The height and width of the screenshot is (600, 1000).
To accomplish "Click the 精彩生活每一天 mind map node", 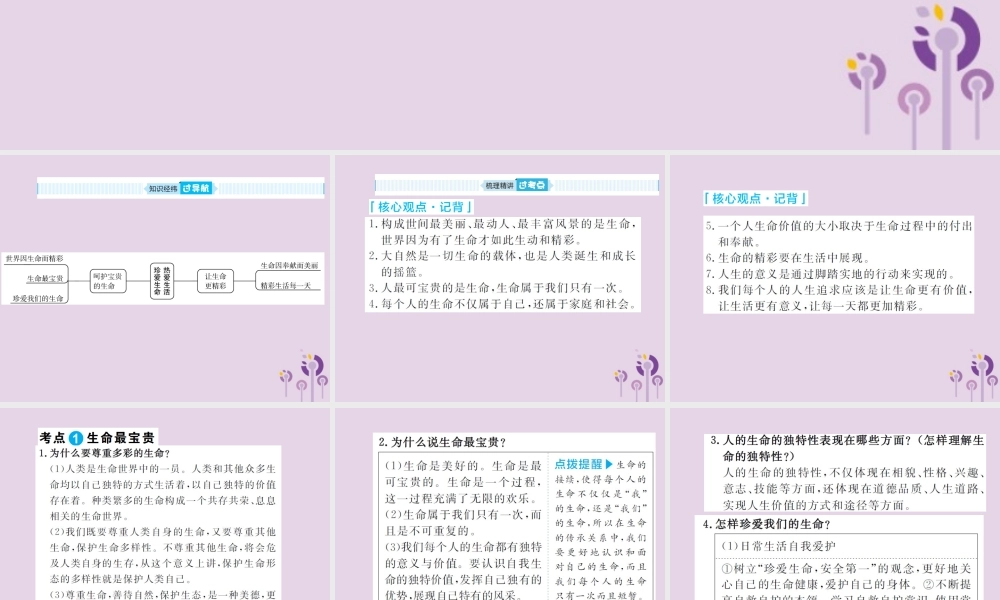I will pos(285,286).
